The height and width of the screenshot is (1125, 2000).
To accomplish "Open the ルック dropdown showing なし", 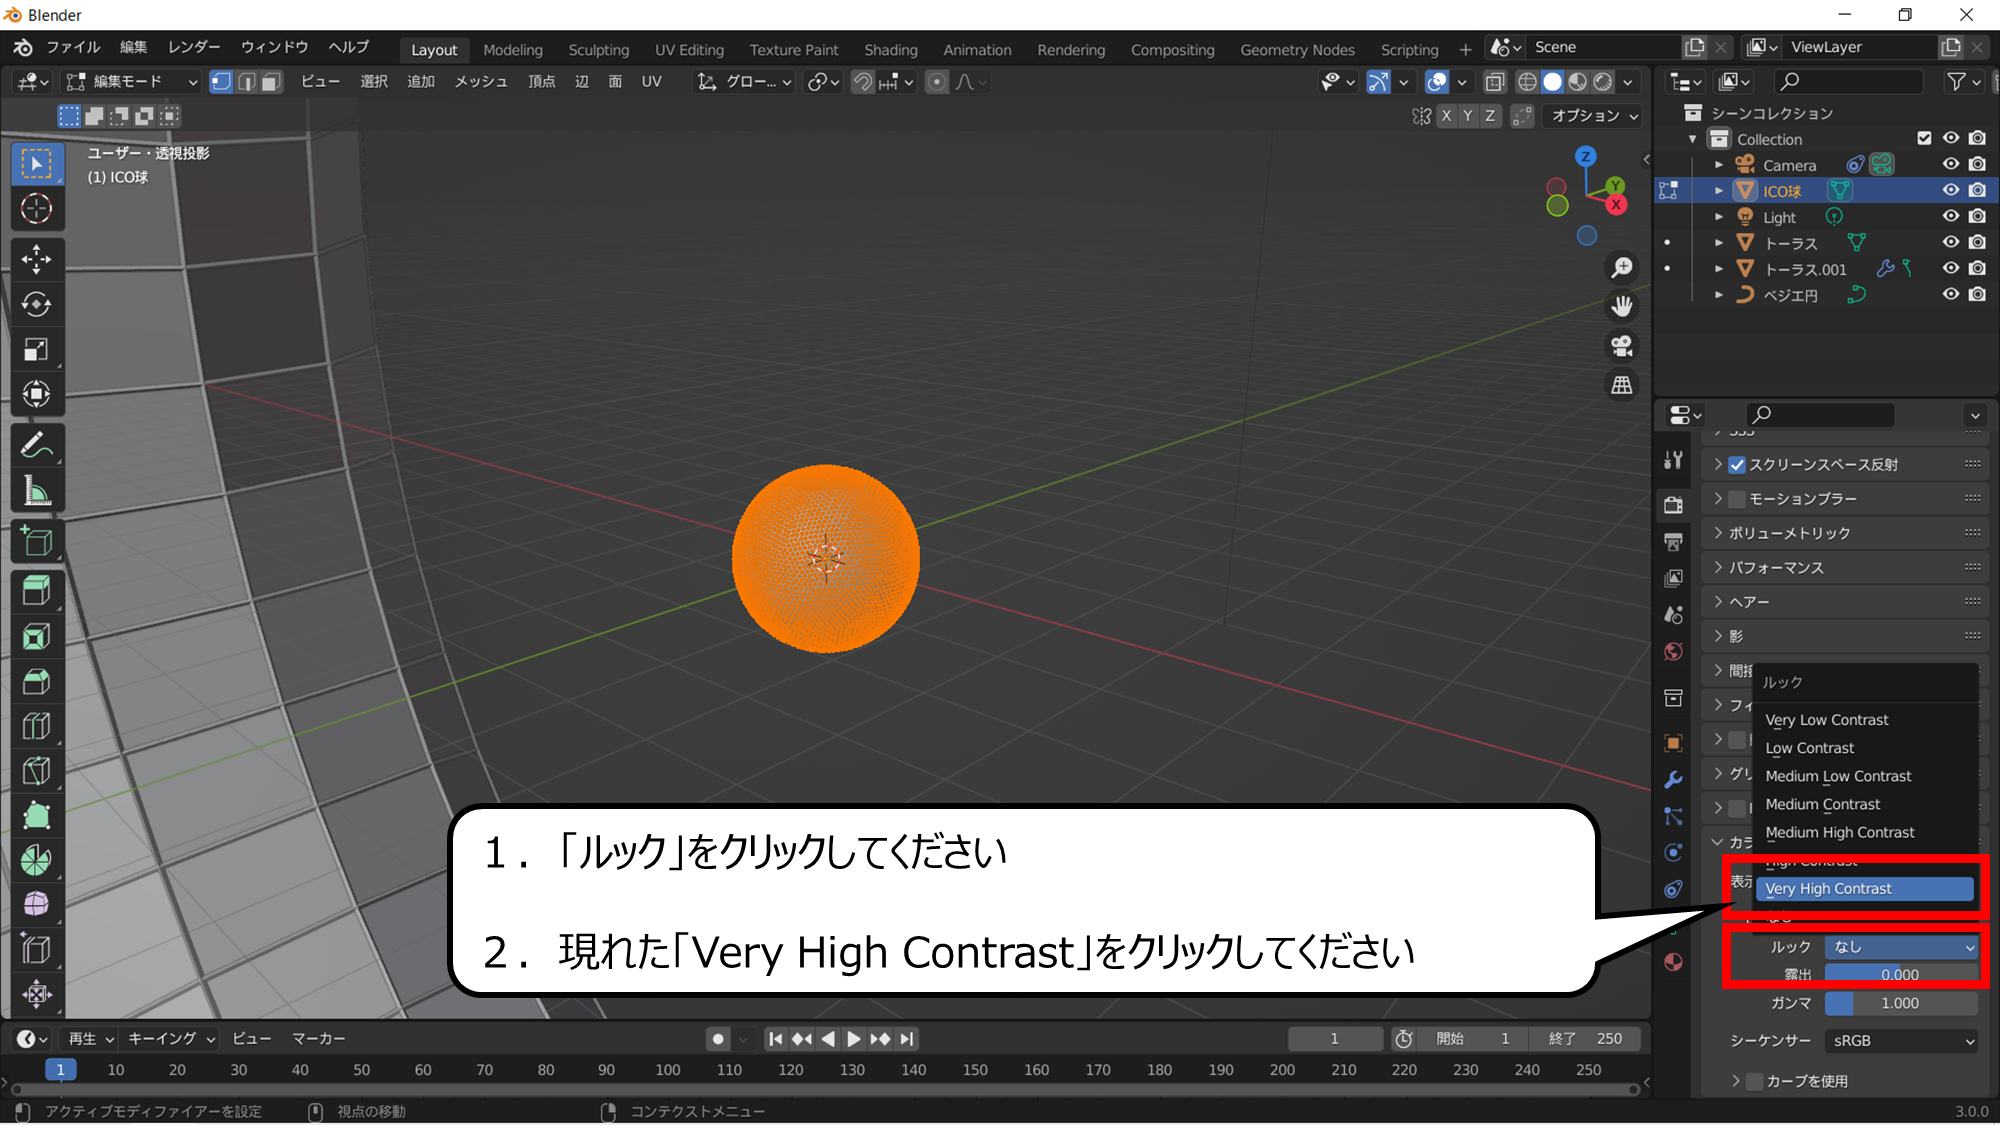I will (x=1901, y=946).
